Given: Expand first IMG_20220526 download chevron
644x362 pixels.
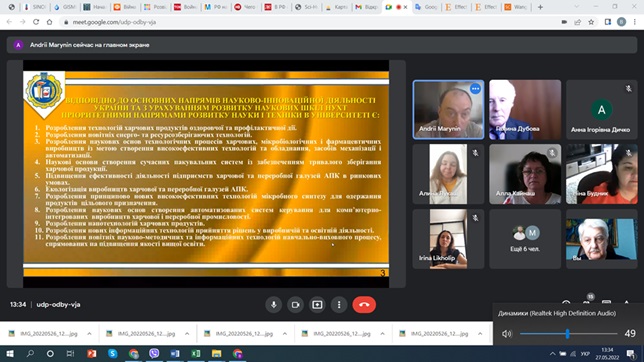Looking at the screenshot, I should click(x=89, y=334).
